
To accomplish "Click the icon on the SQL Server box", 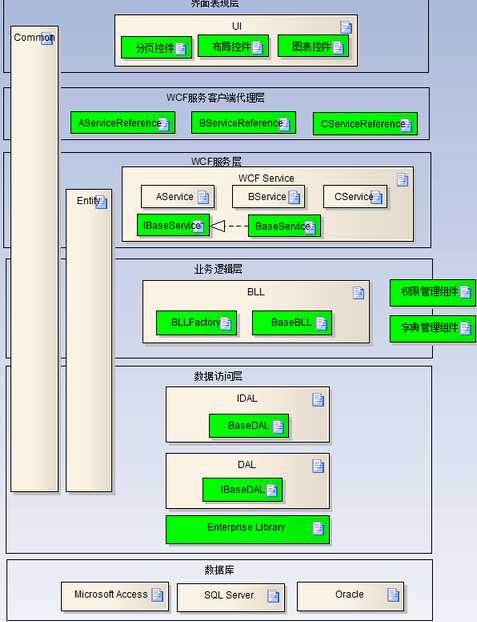I will pyautogui.click(x=273, y=596).
